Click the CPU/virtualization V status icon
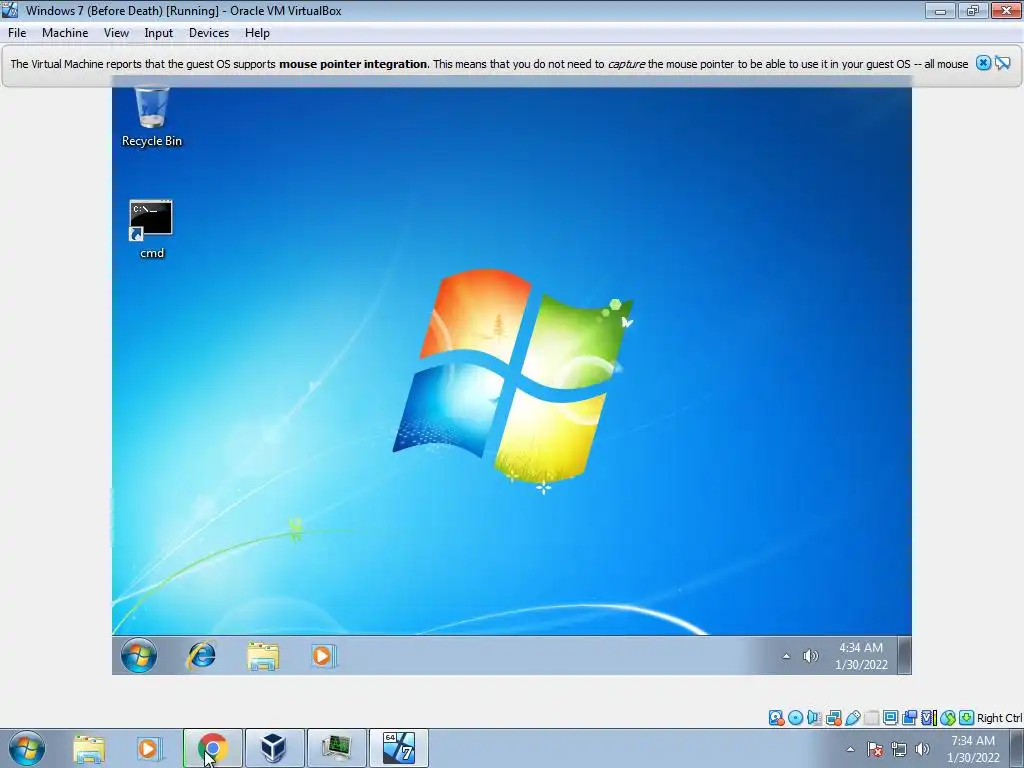Viewport: 1024px width, 768px height. tap(928, 718)
